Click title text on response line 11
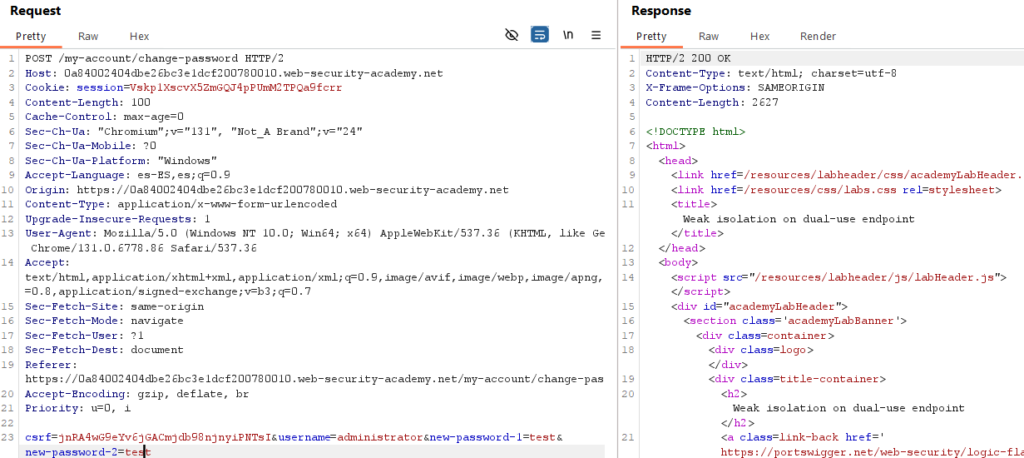 (x=798, y=219)
